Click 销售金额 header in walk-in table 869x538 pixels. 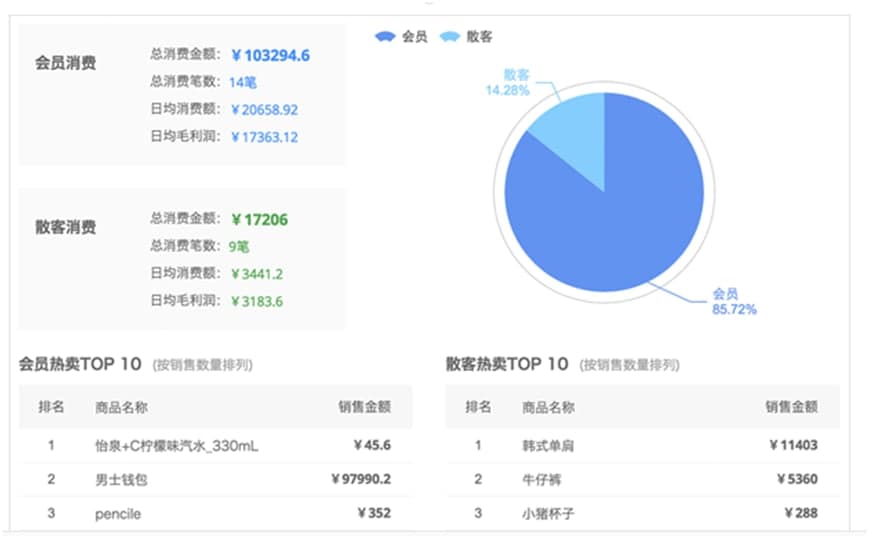click(791, 407)
